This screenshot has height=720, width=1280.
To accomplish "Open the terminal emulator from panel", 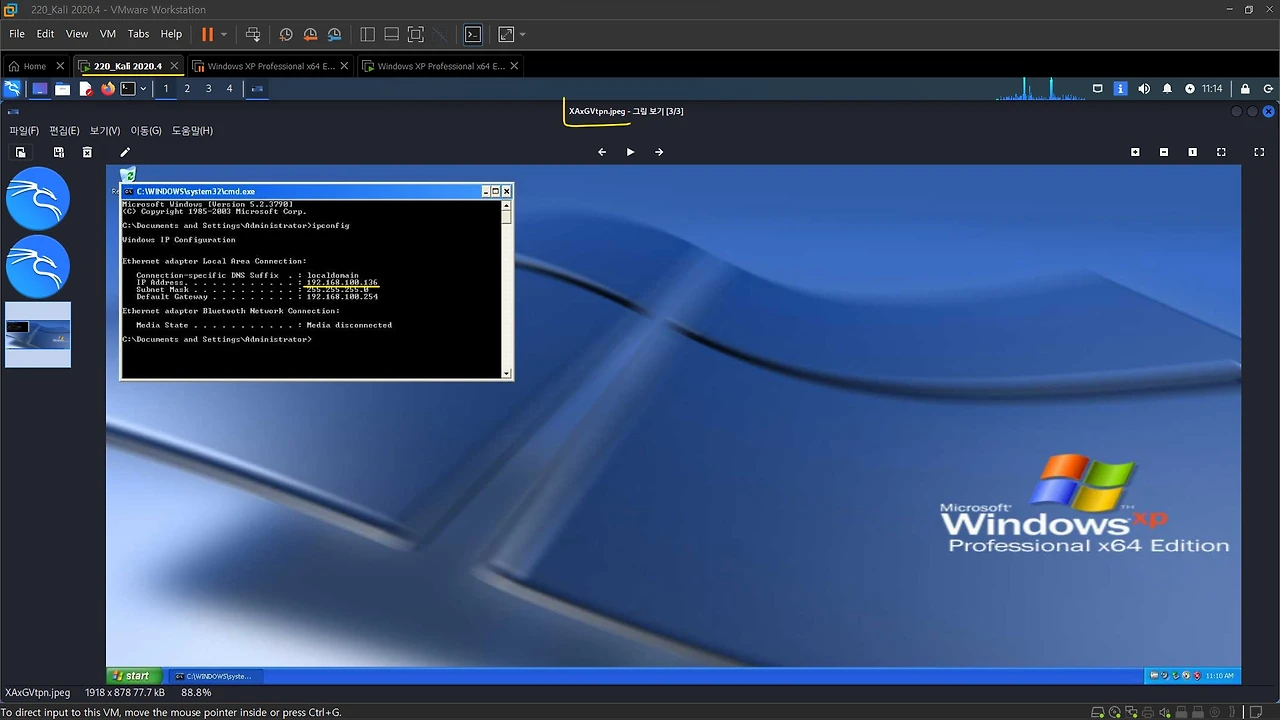I will 128,88.
